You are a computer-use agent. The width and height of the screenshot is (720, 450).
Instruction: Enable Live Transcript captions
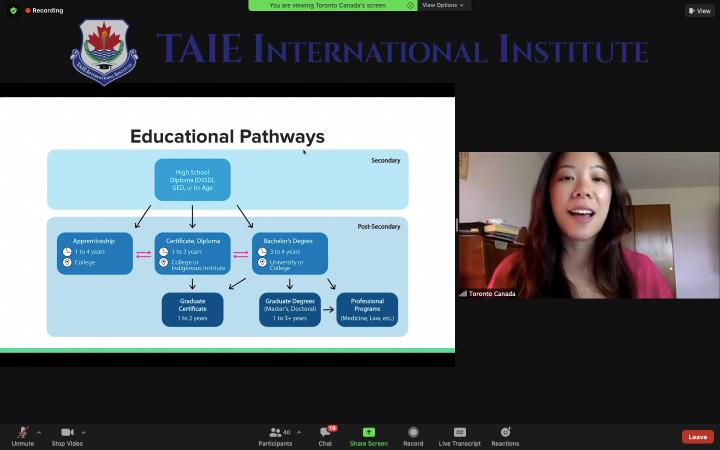459,434
